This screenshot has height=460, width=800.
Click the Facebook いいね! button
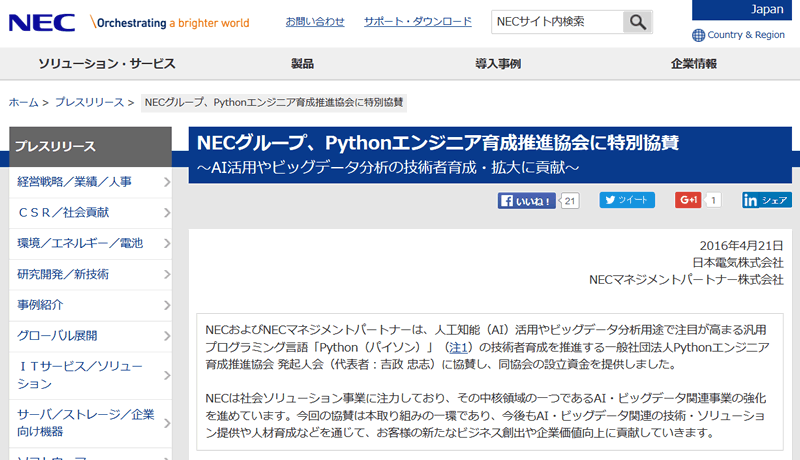point(527,200)
